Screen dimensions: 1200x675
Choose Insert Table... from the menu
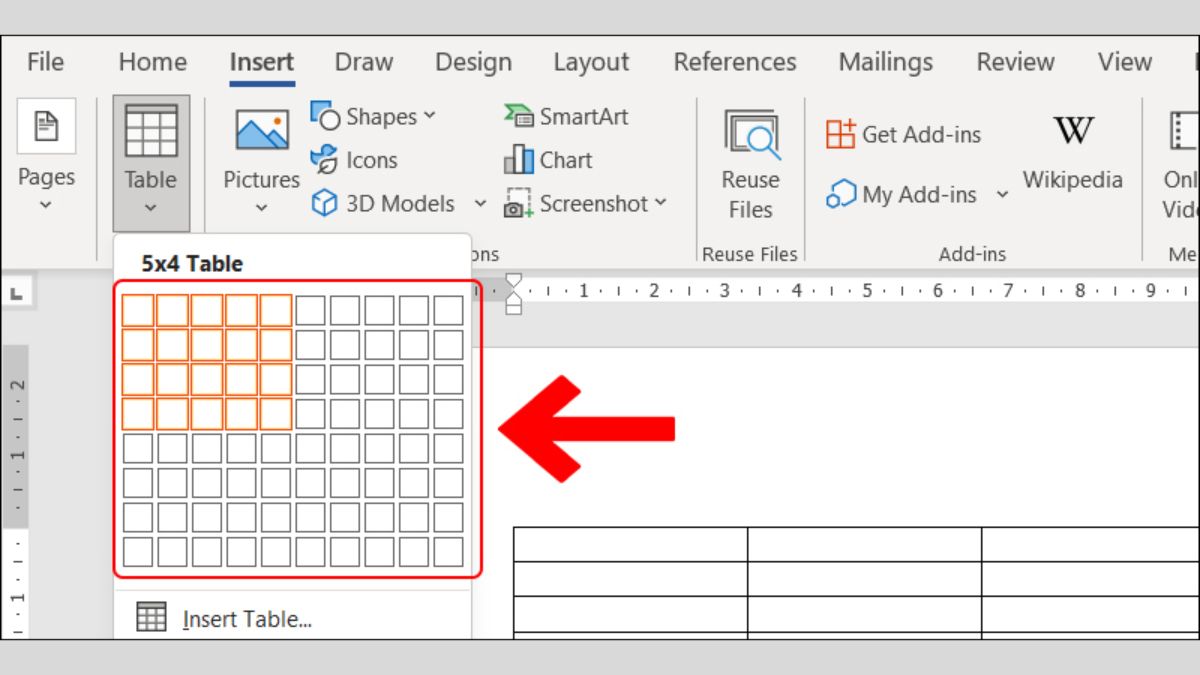click(246, 619)
